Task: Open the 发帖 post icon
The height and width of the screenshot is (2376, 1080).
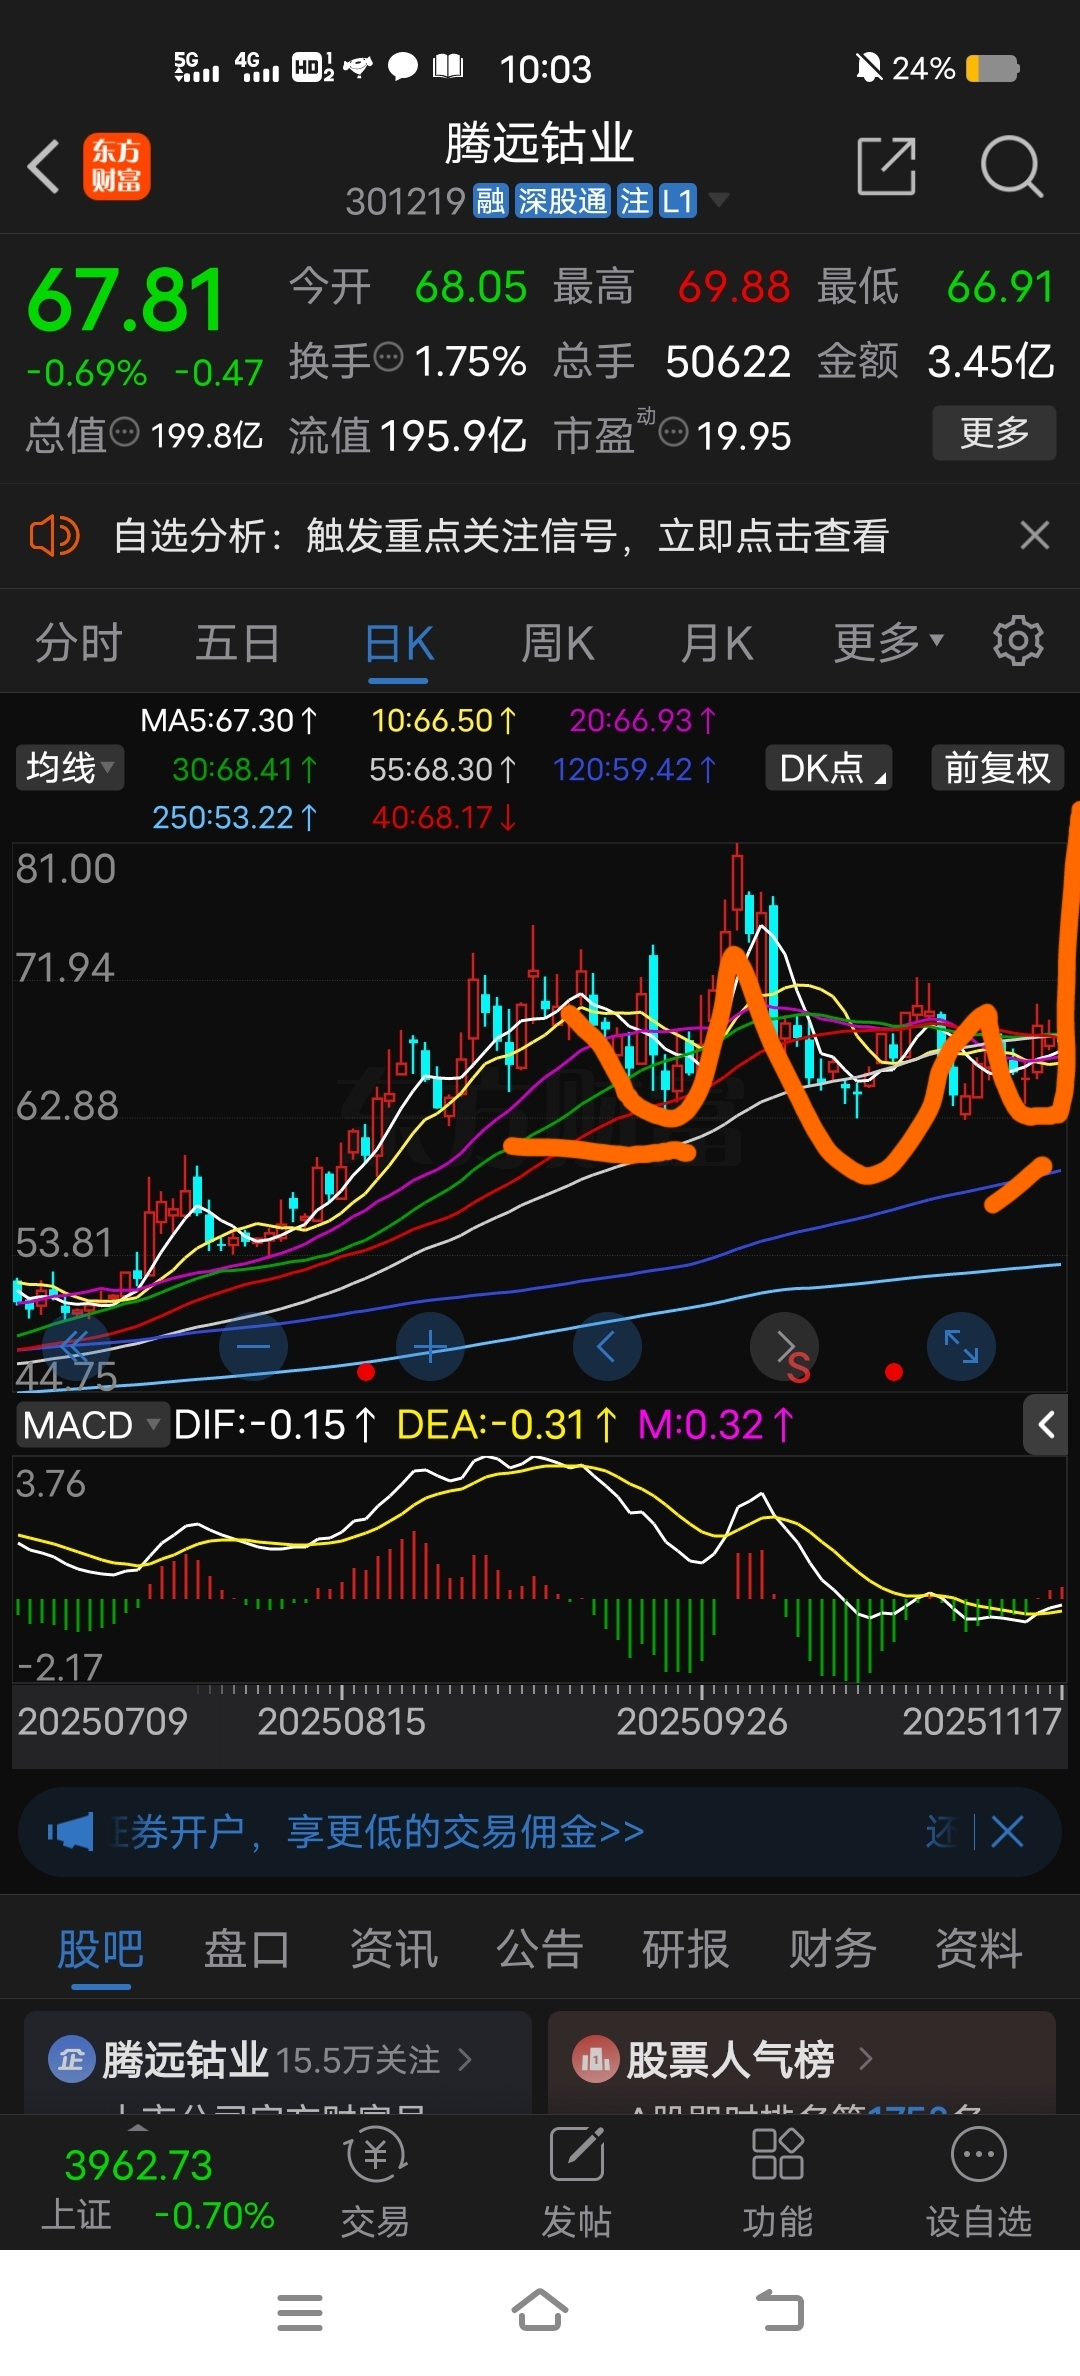Action: 576,2182
